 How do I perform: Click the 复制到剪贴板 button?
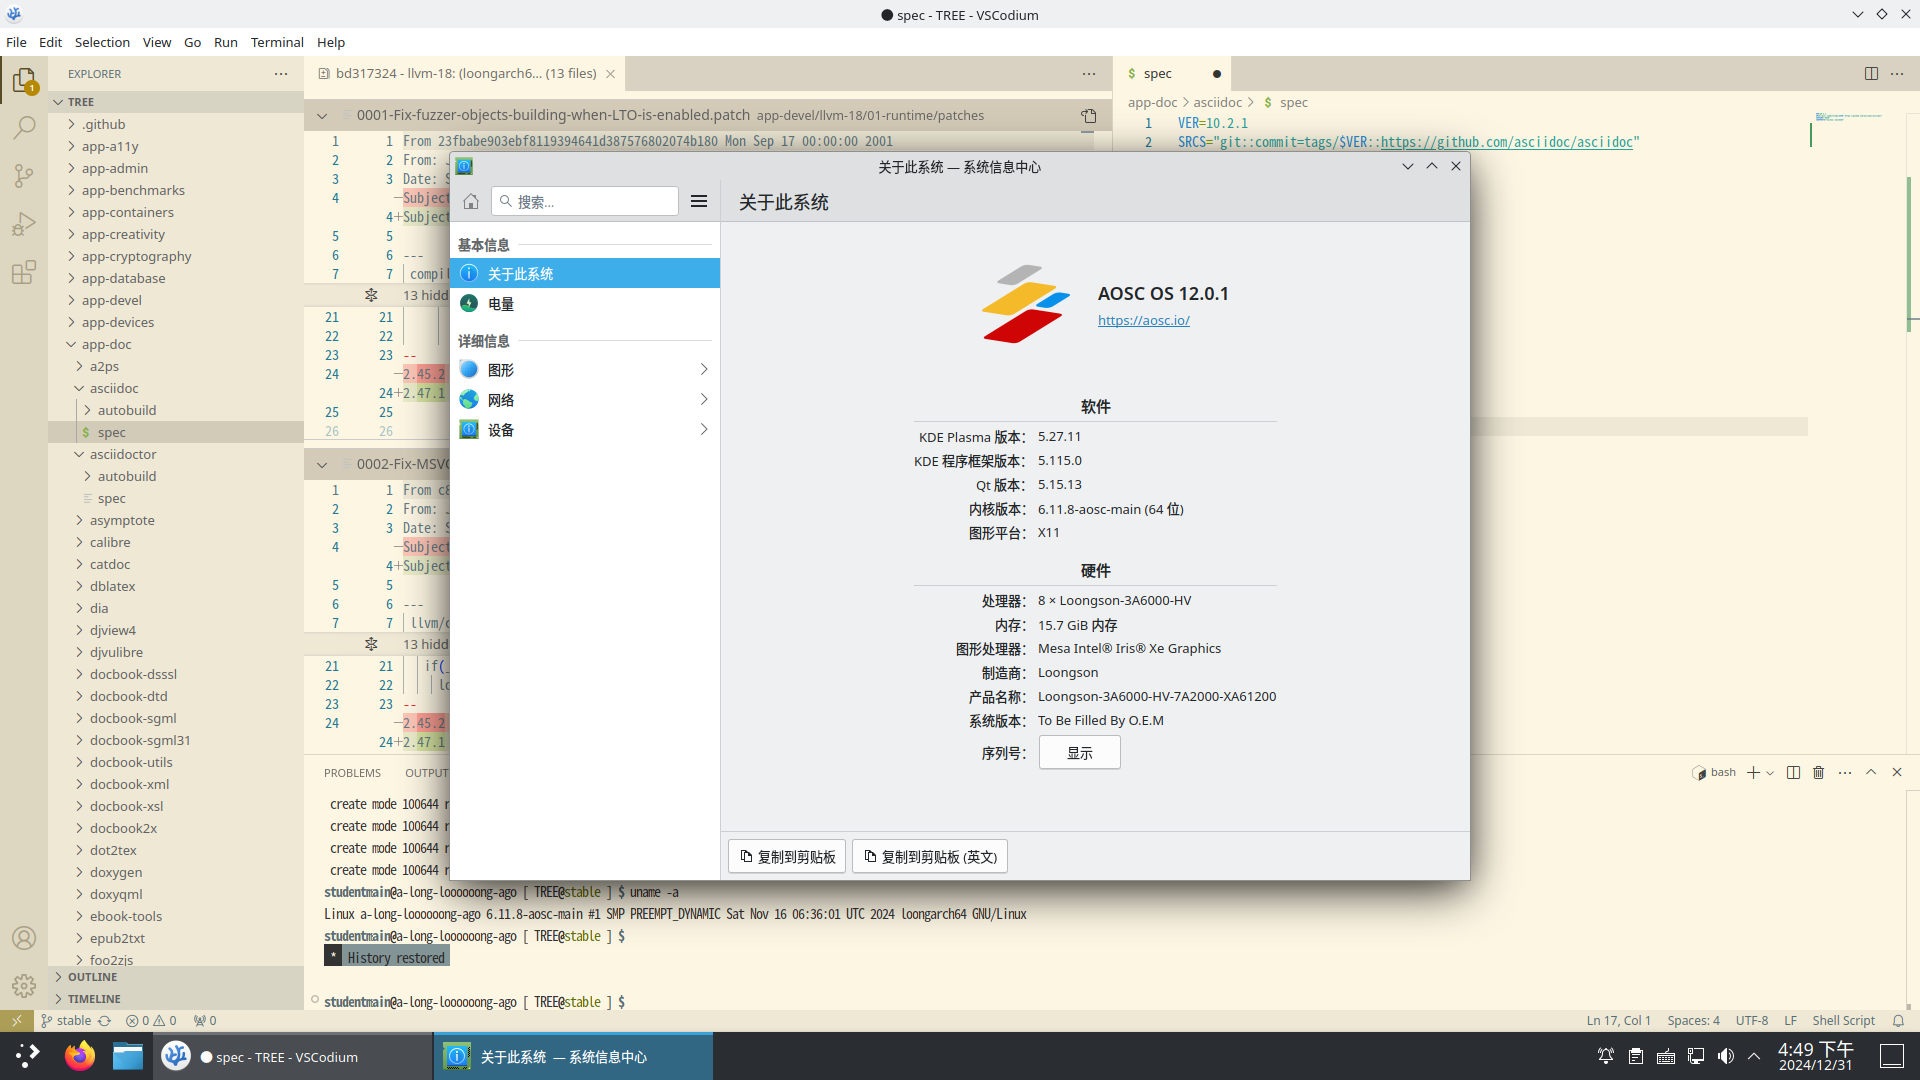(x=786, y=856)
